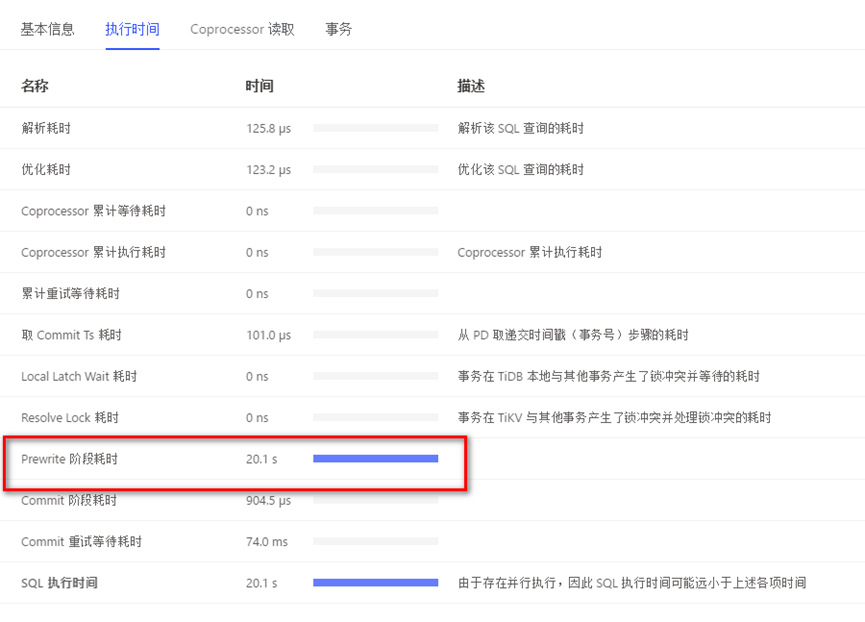Select the 解析耗时 row label
865x622 pixels.
pyautogui.click(x=46, y=128)
